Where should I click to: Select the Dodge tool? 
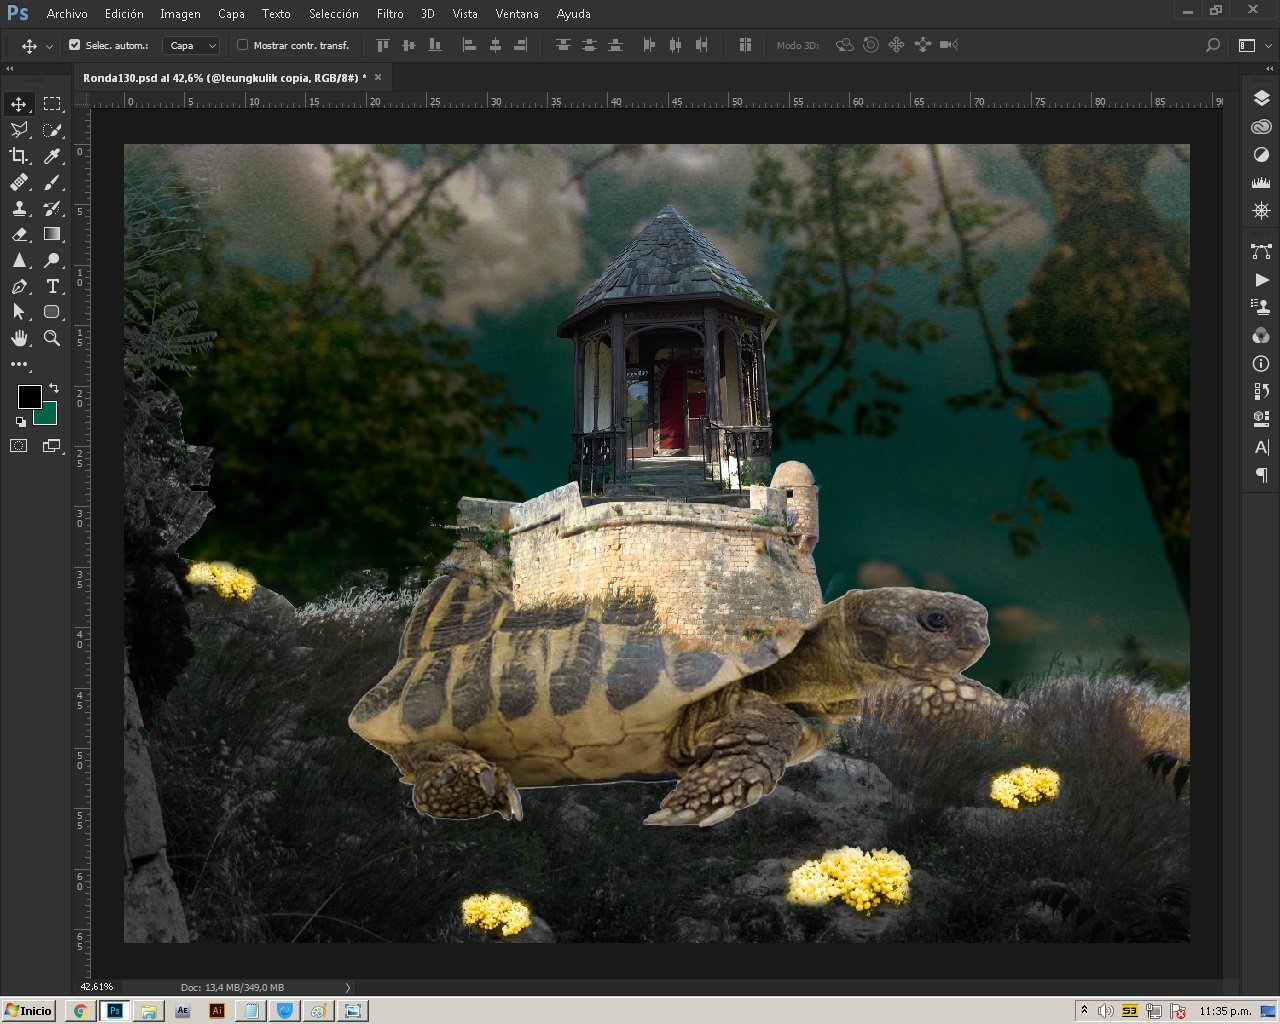pyautogui.click(x=52, y=260)
